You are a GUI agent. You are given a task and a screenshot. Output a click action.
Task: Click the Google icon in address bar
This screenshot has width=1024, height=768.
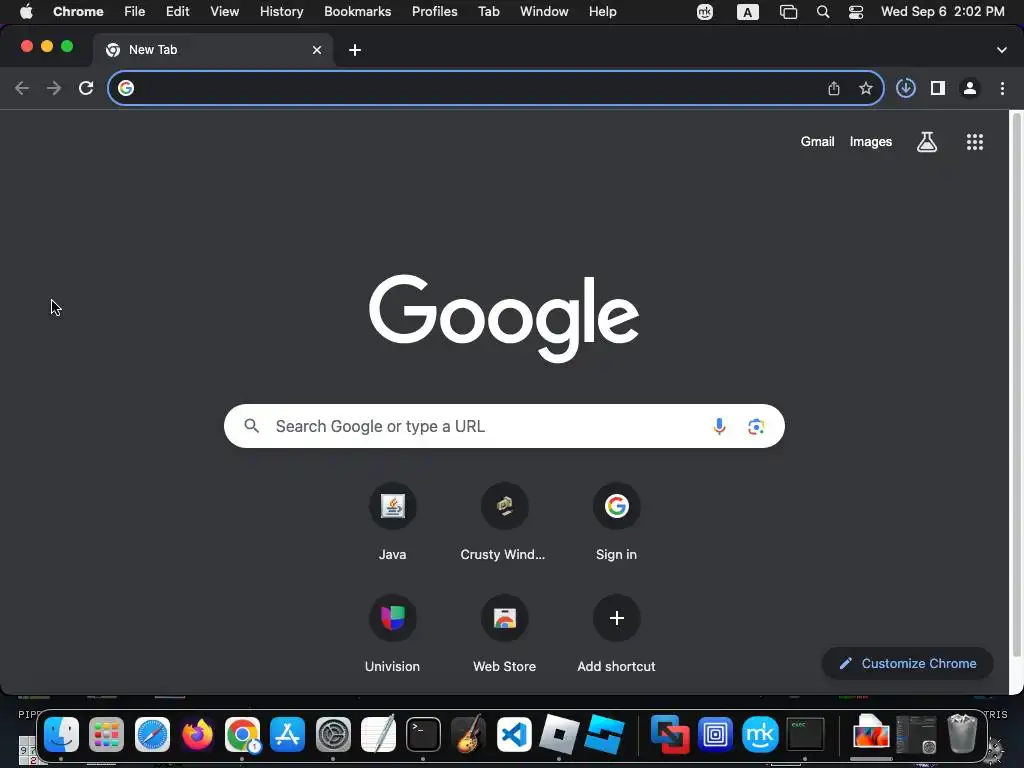tap(126, 88)
